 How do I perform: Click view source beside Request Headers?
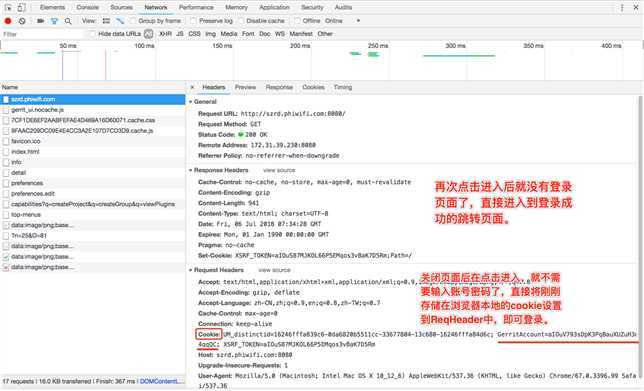point(274,270)
